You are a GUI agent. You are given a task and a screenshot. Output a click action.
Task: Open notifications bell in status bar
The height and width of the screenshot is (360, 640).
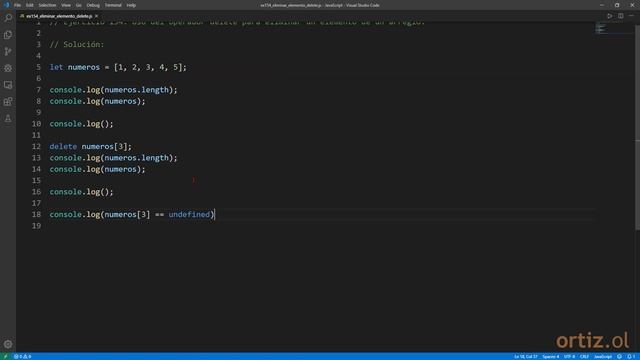[x=630, y=357]
